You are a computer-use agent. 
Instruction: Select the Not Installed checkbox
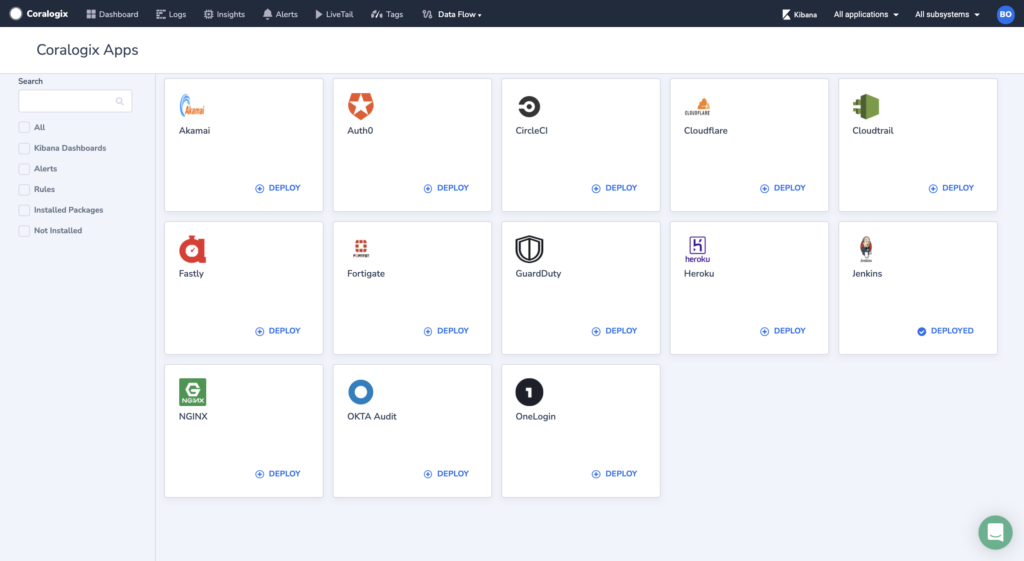(24, 231)
